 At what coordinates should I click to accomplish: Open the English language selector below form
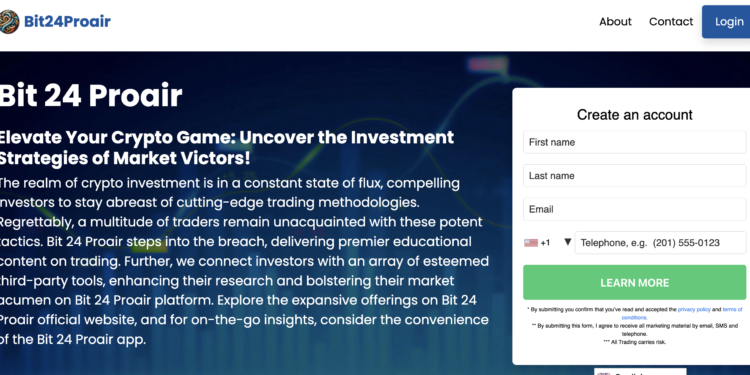click(x=640, y=372)
